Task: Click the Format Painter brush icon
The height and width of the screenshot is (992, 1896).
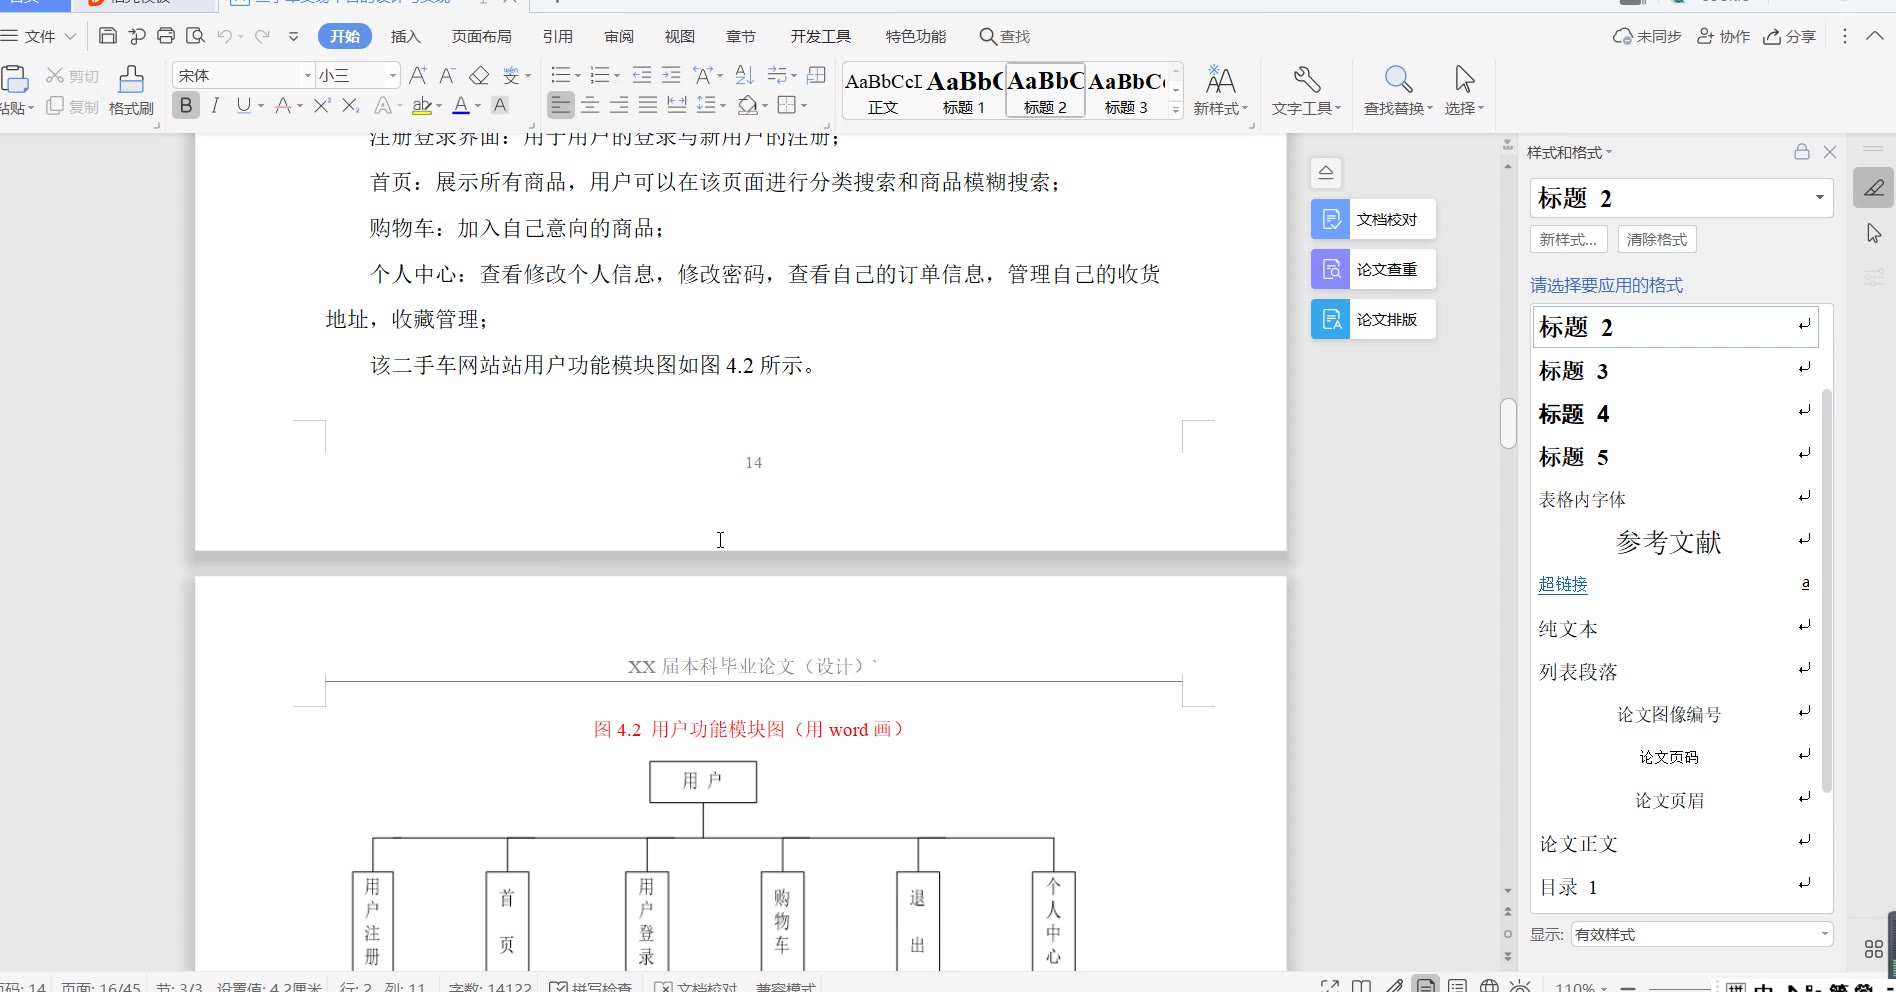Action: (x=131, y=90)
